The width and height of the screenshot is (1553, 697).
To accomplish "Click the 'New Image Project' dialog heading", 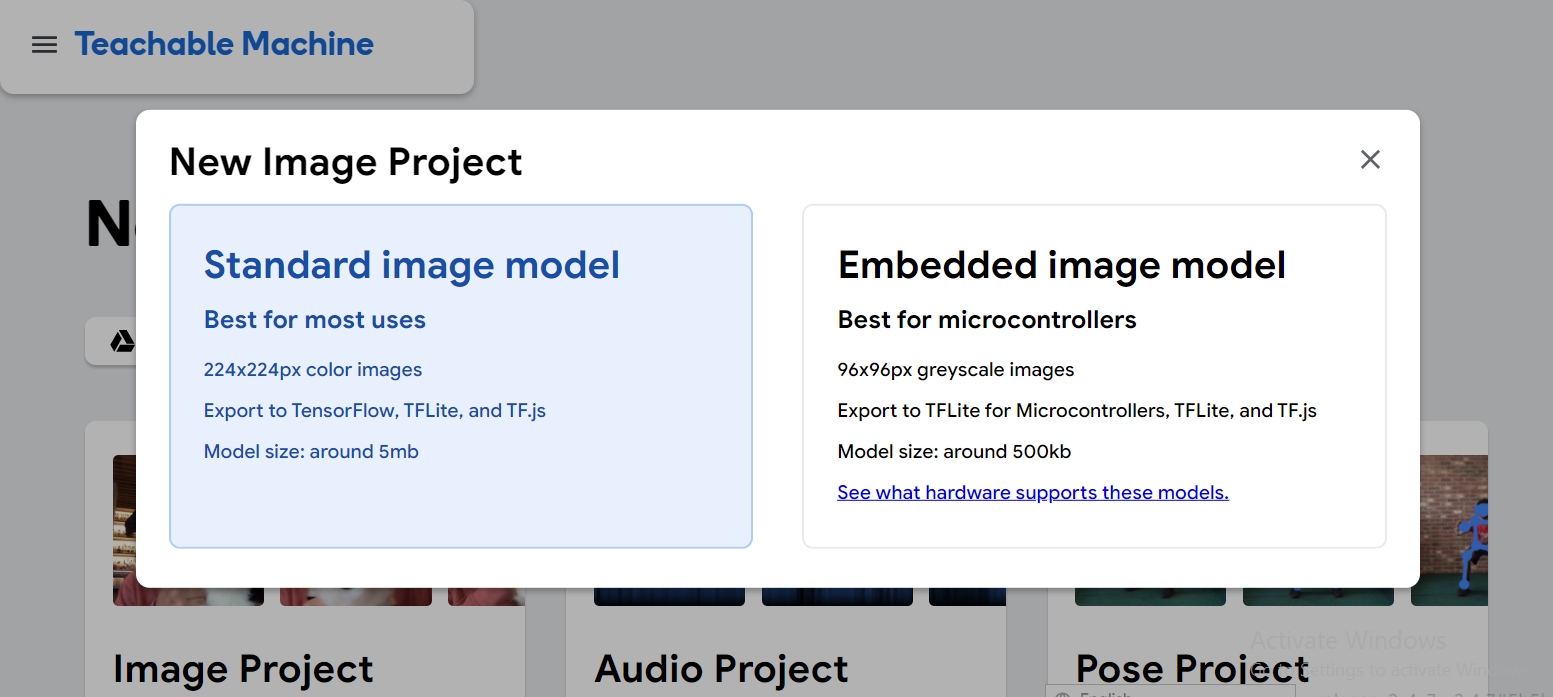I will [x=346, y=162].
